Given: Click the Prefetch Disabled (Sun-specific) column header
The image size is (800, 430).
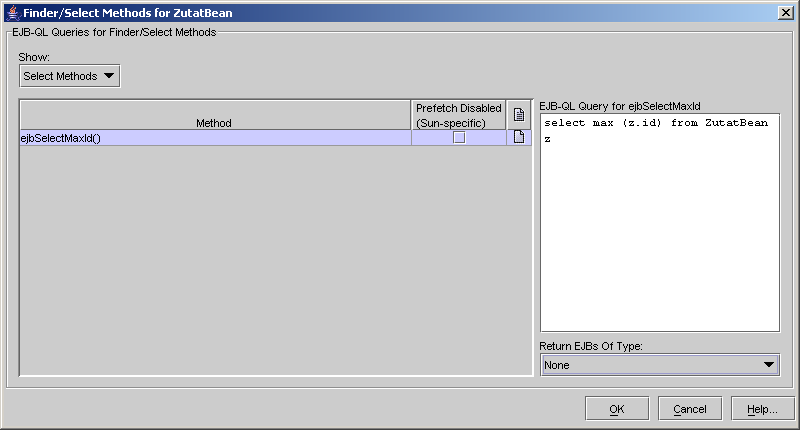Looking at the screenshot, I should tap(459, 115).
